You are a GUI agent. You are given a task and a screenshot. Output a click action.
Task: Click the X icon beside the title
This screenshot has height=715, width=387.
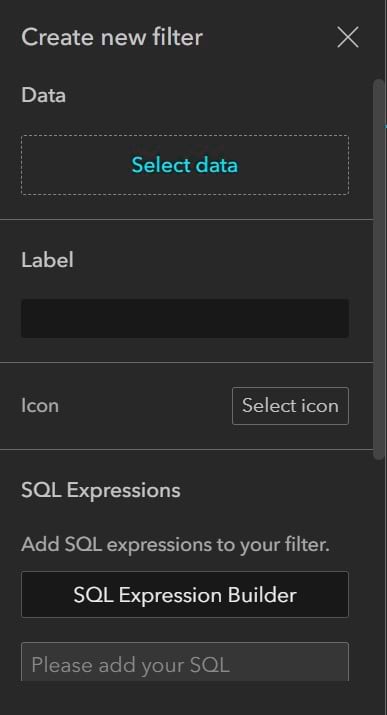(348, 37)
